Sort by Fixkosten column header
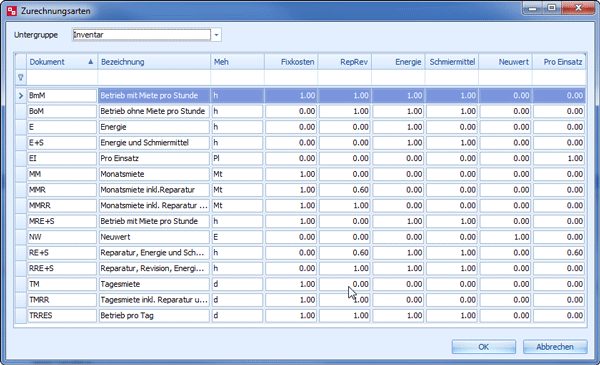The width and height of the screenshot is (600, 365). [x=291, y=62]
